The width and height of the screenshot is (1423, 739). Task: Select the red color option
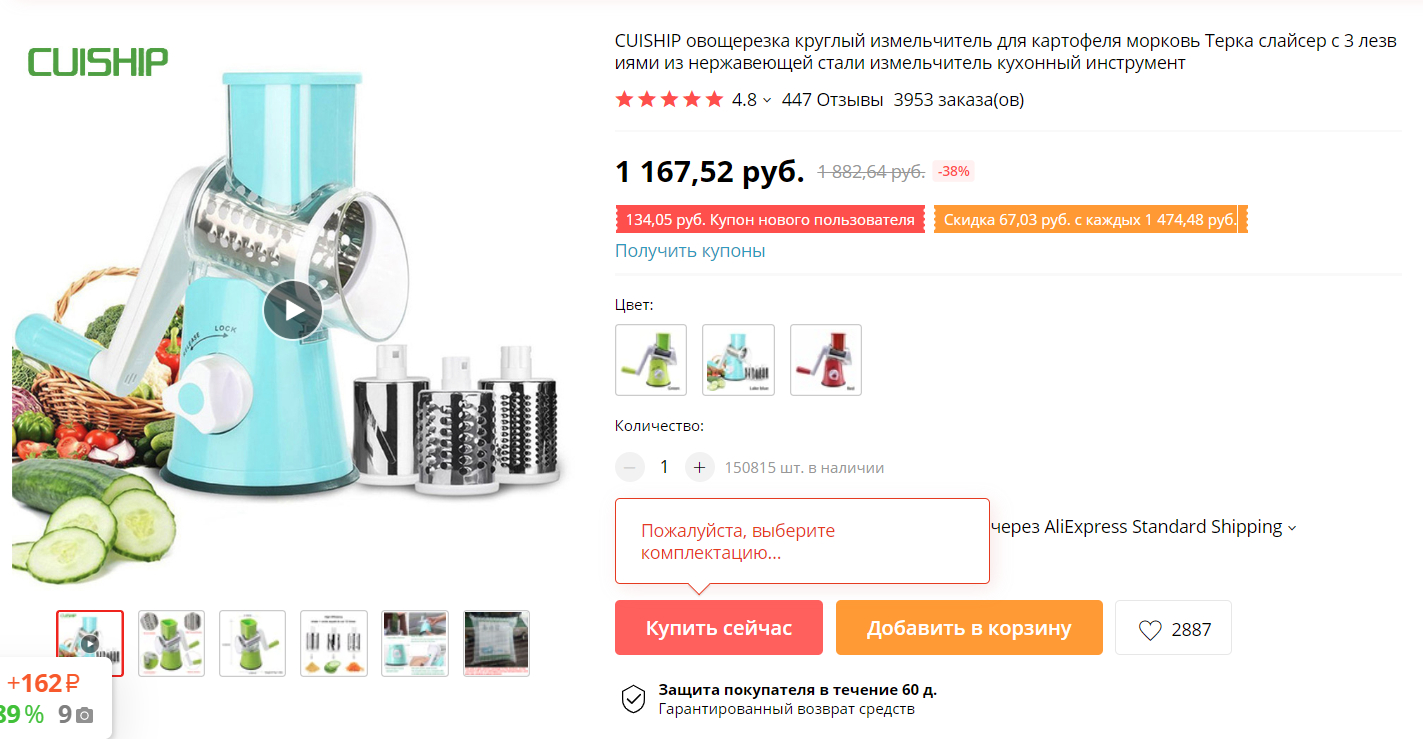click(x=825, y=360)
